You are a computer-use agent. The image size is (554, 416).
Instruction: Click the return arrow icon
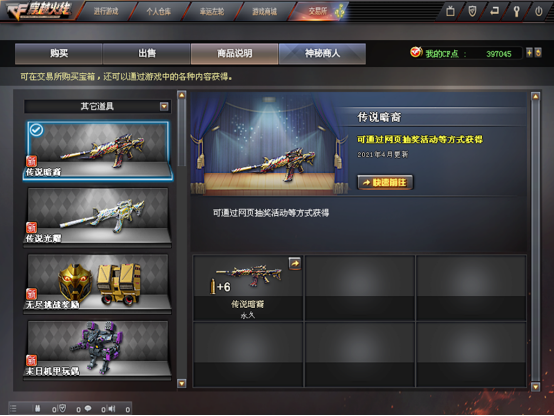point(494,11)
